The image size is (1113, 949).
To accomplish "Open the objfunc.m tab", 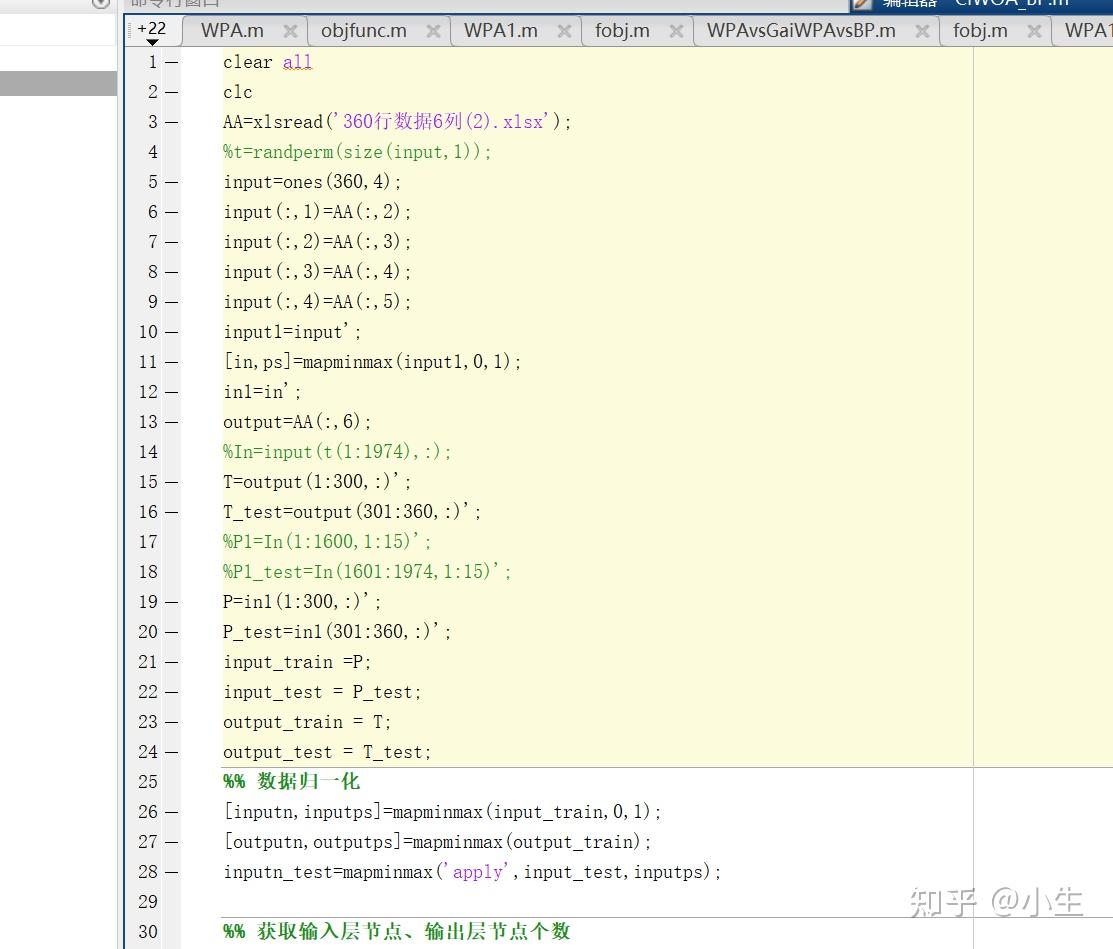I will pyautogui.click(x=363, y=31).
